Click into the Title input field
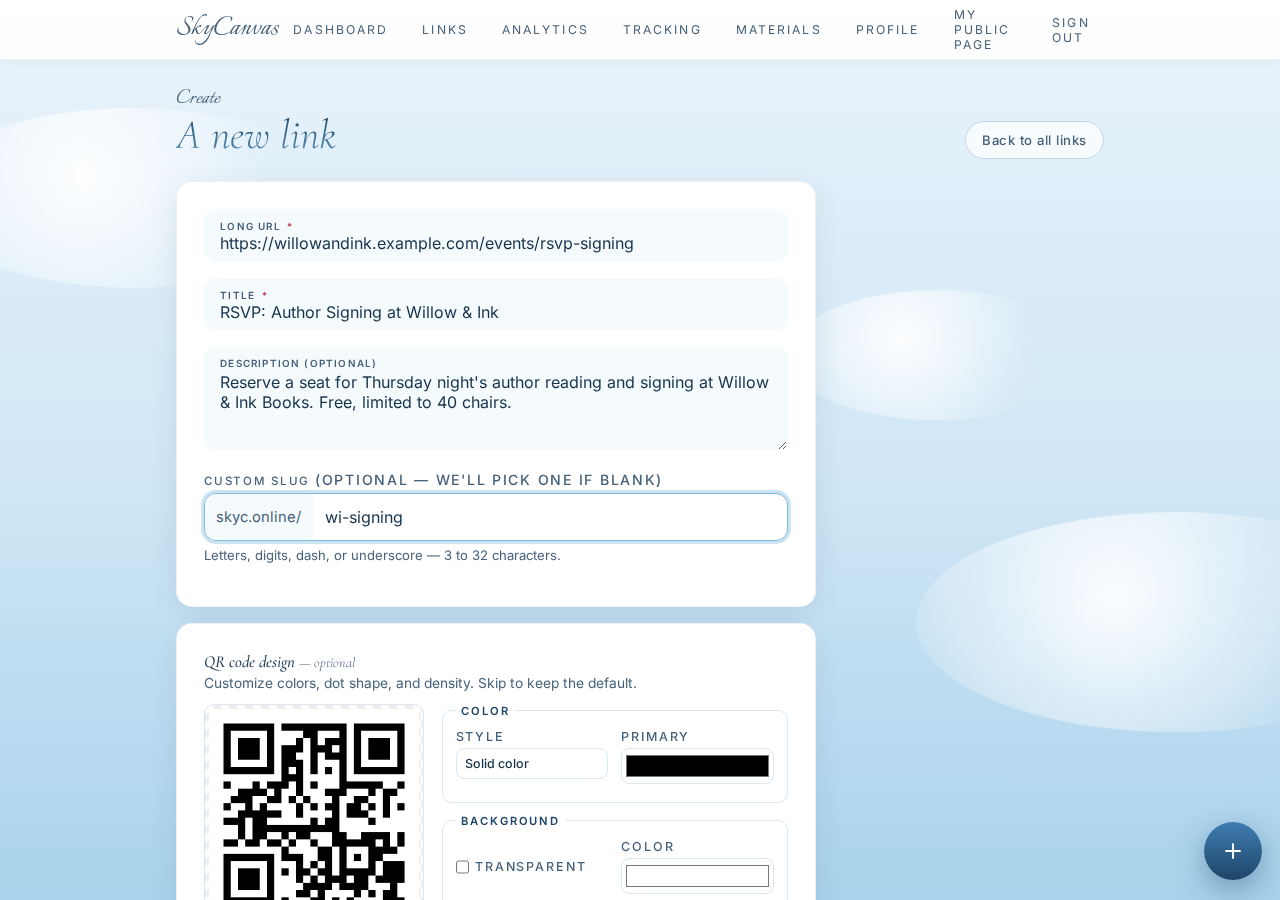 click(496, 305)
